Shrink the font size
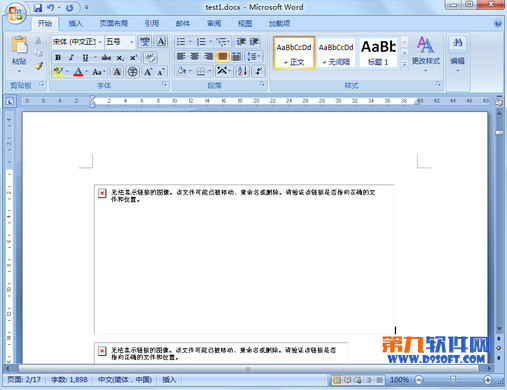 tap(161, 72)
